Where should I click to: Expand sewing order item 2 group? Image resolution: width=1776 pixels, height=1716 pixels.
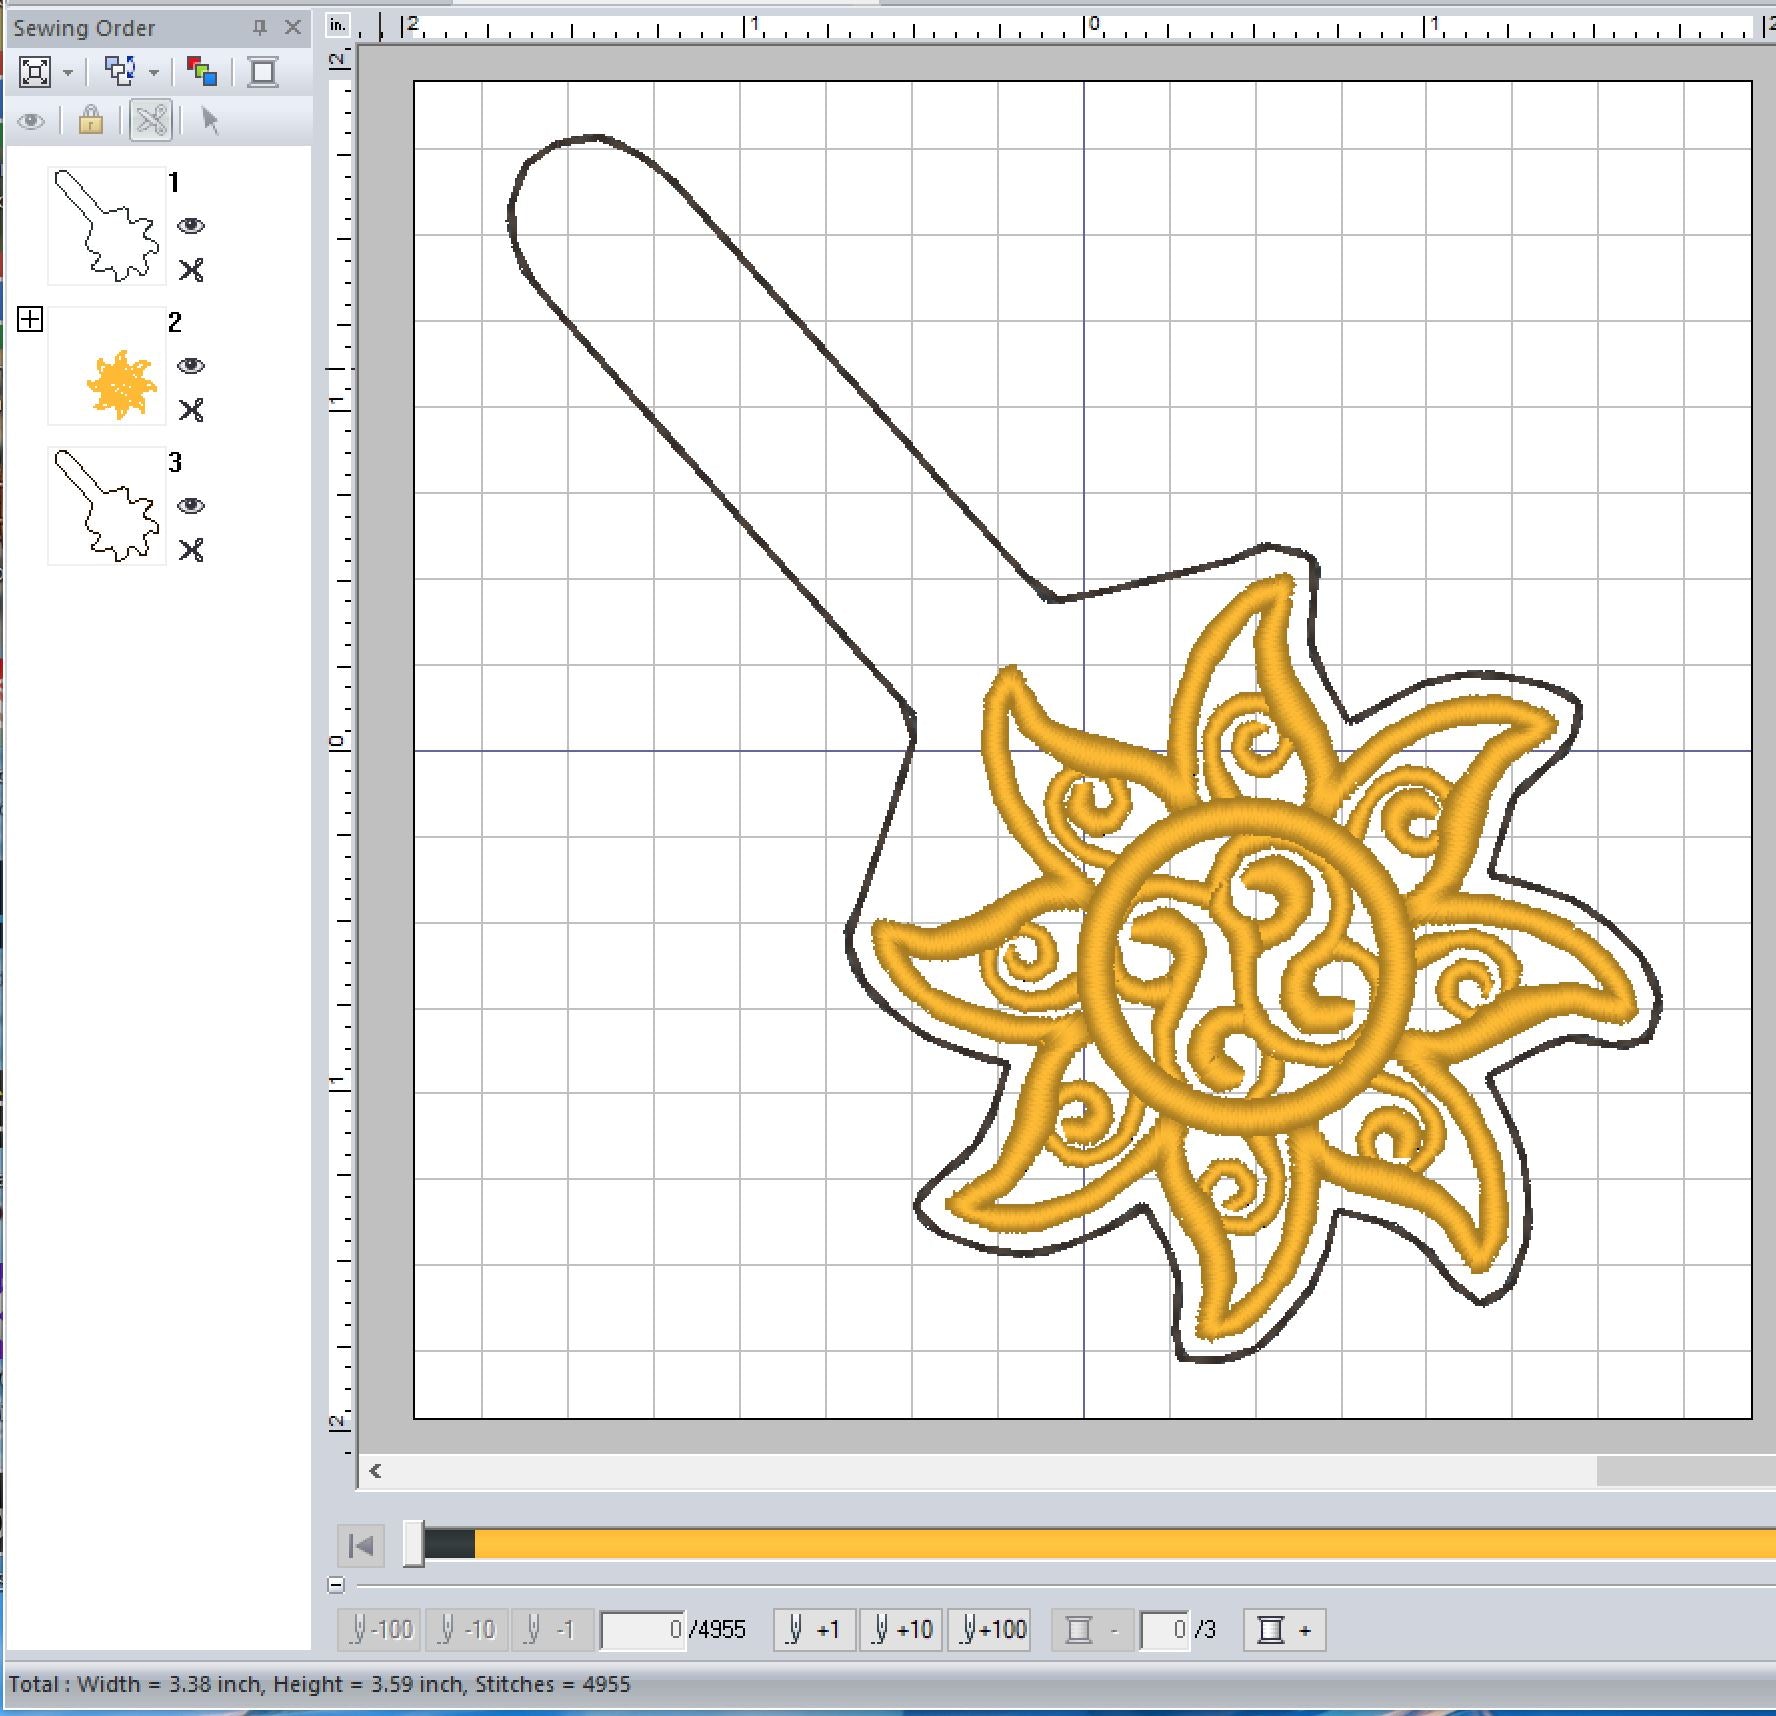pos(30,320)
